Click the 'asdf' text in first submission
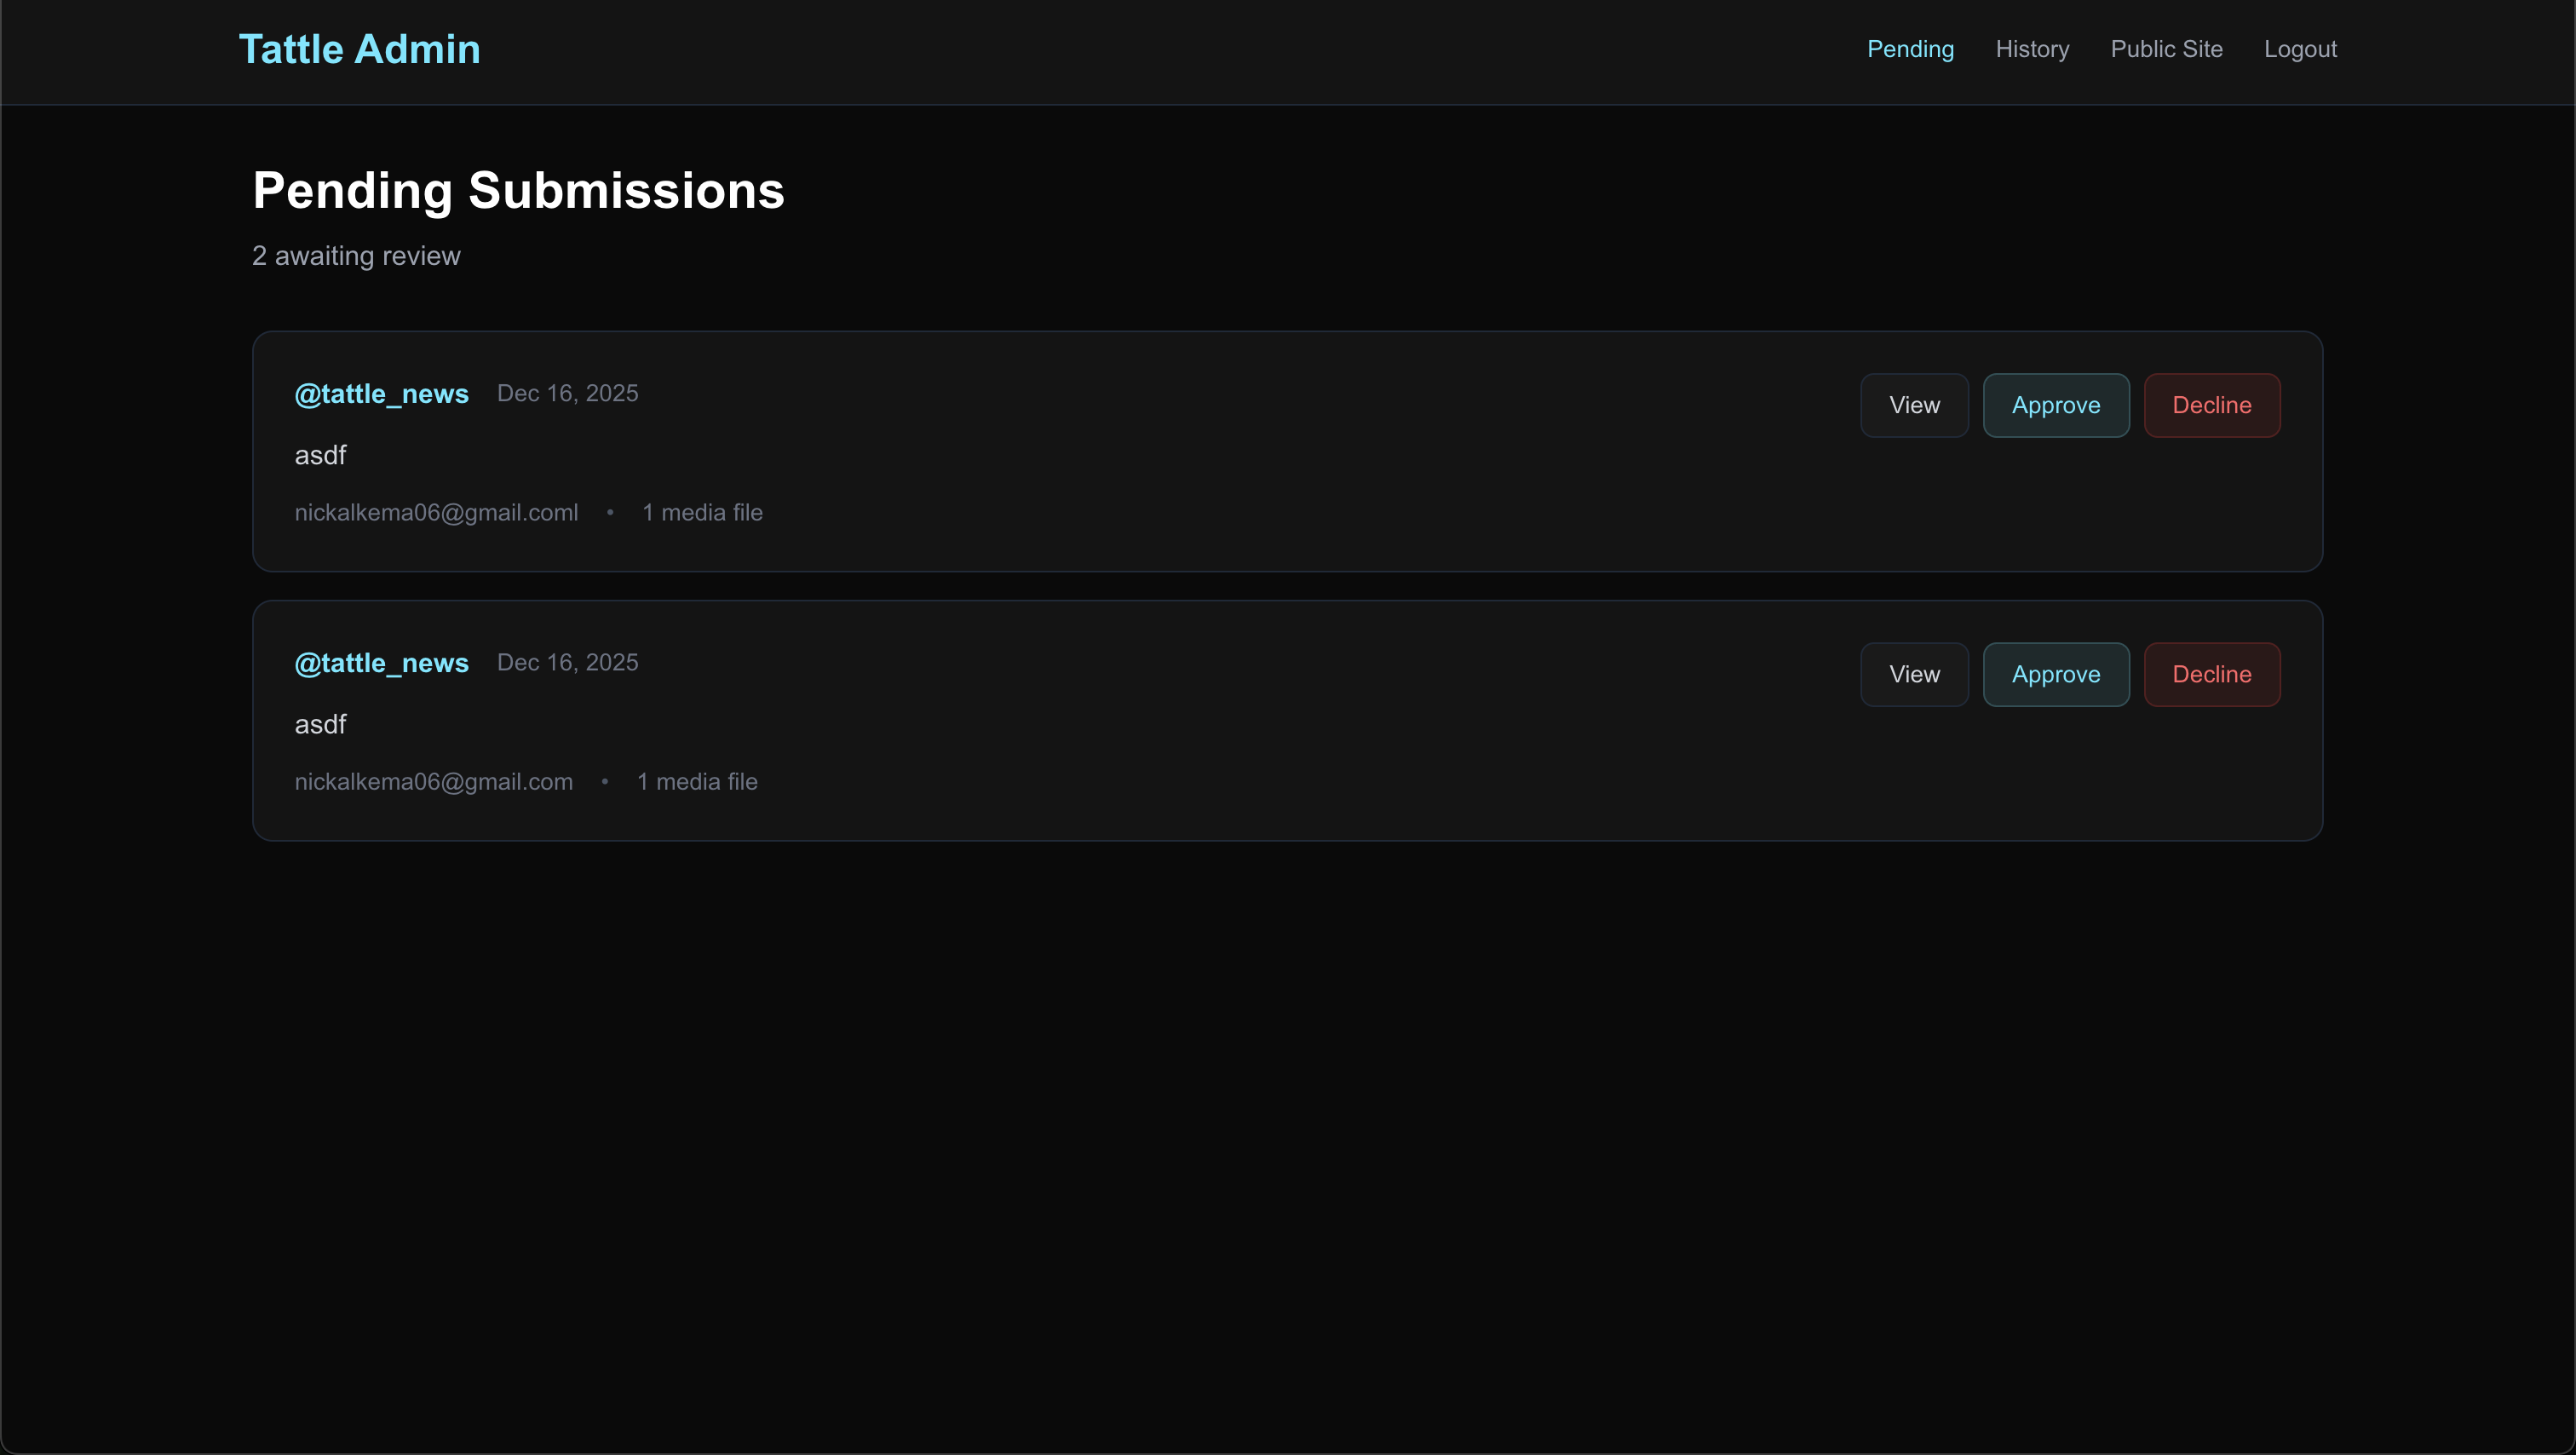Image resolution: width=2576 pixels, height=1455 pixels. tap(320, 455)
